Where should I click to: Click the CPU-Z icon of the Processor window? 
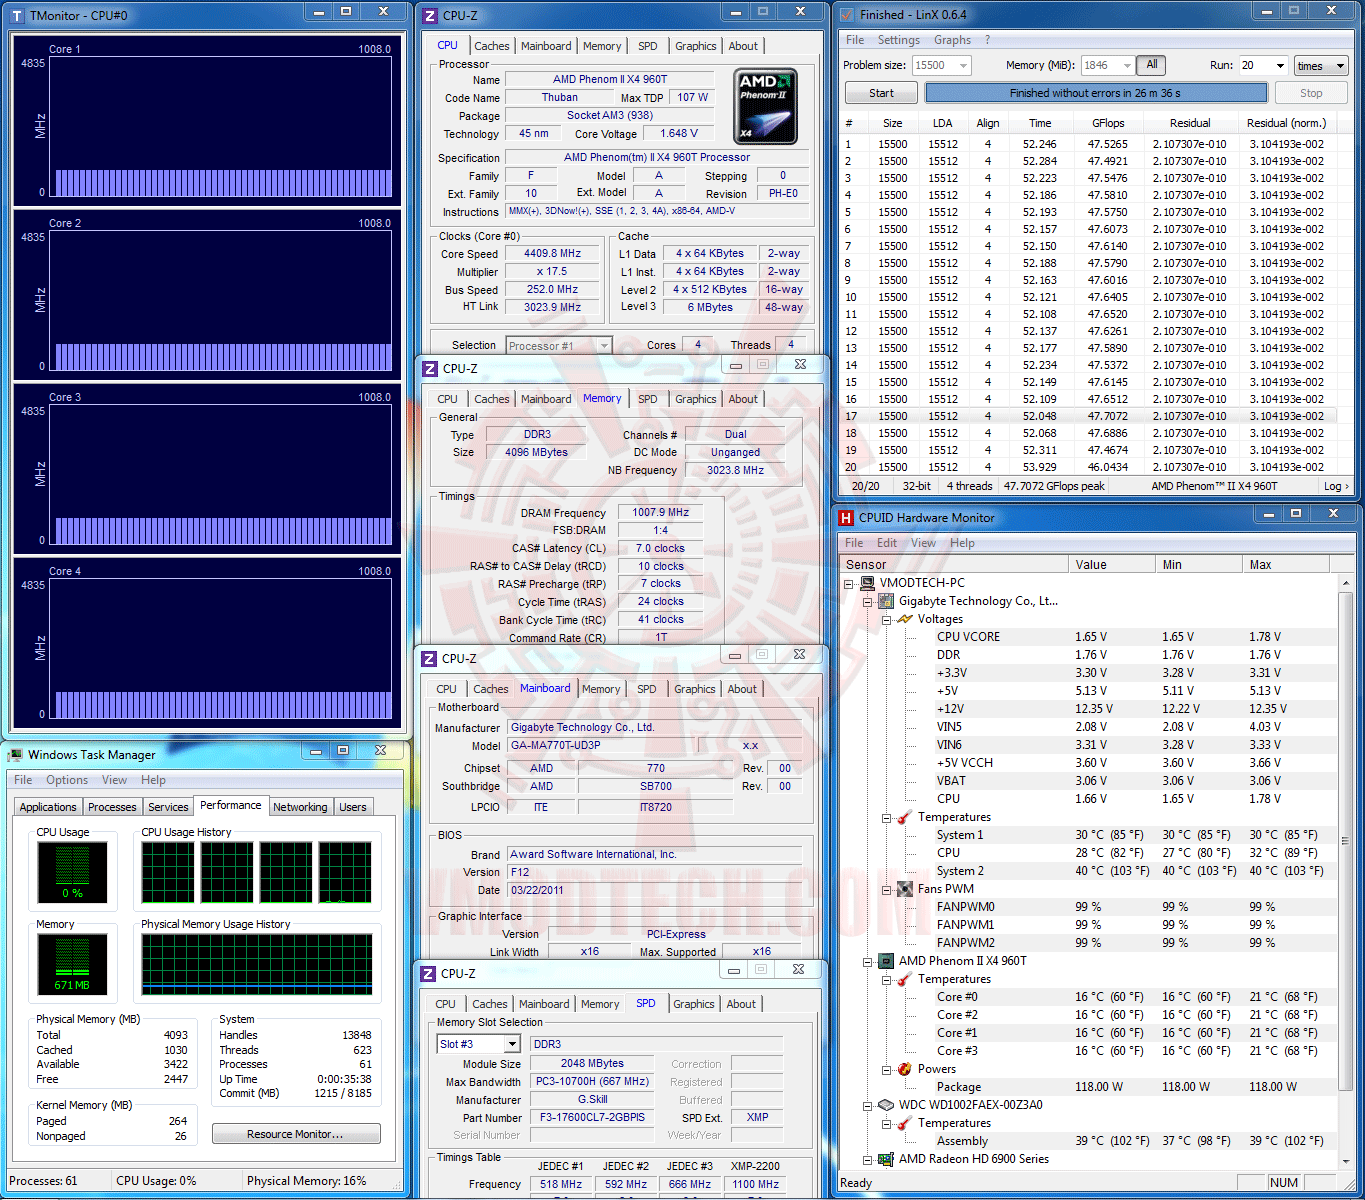[430, 15]
